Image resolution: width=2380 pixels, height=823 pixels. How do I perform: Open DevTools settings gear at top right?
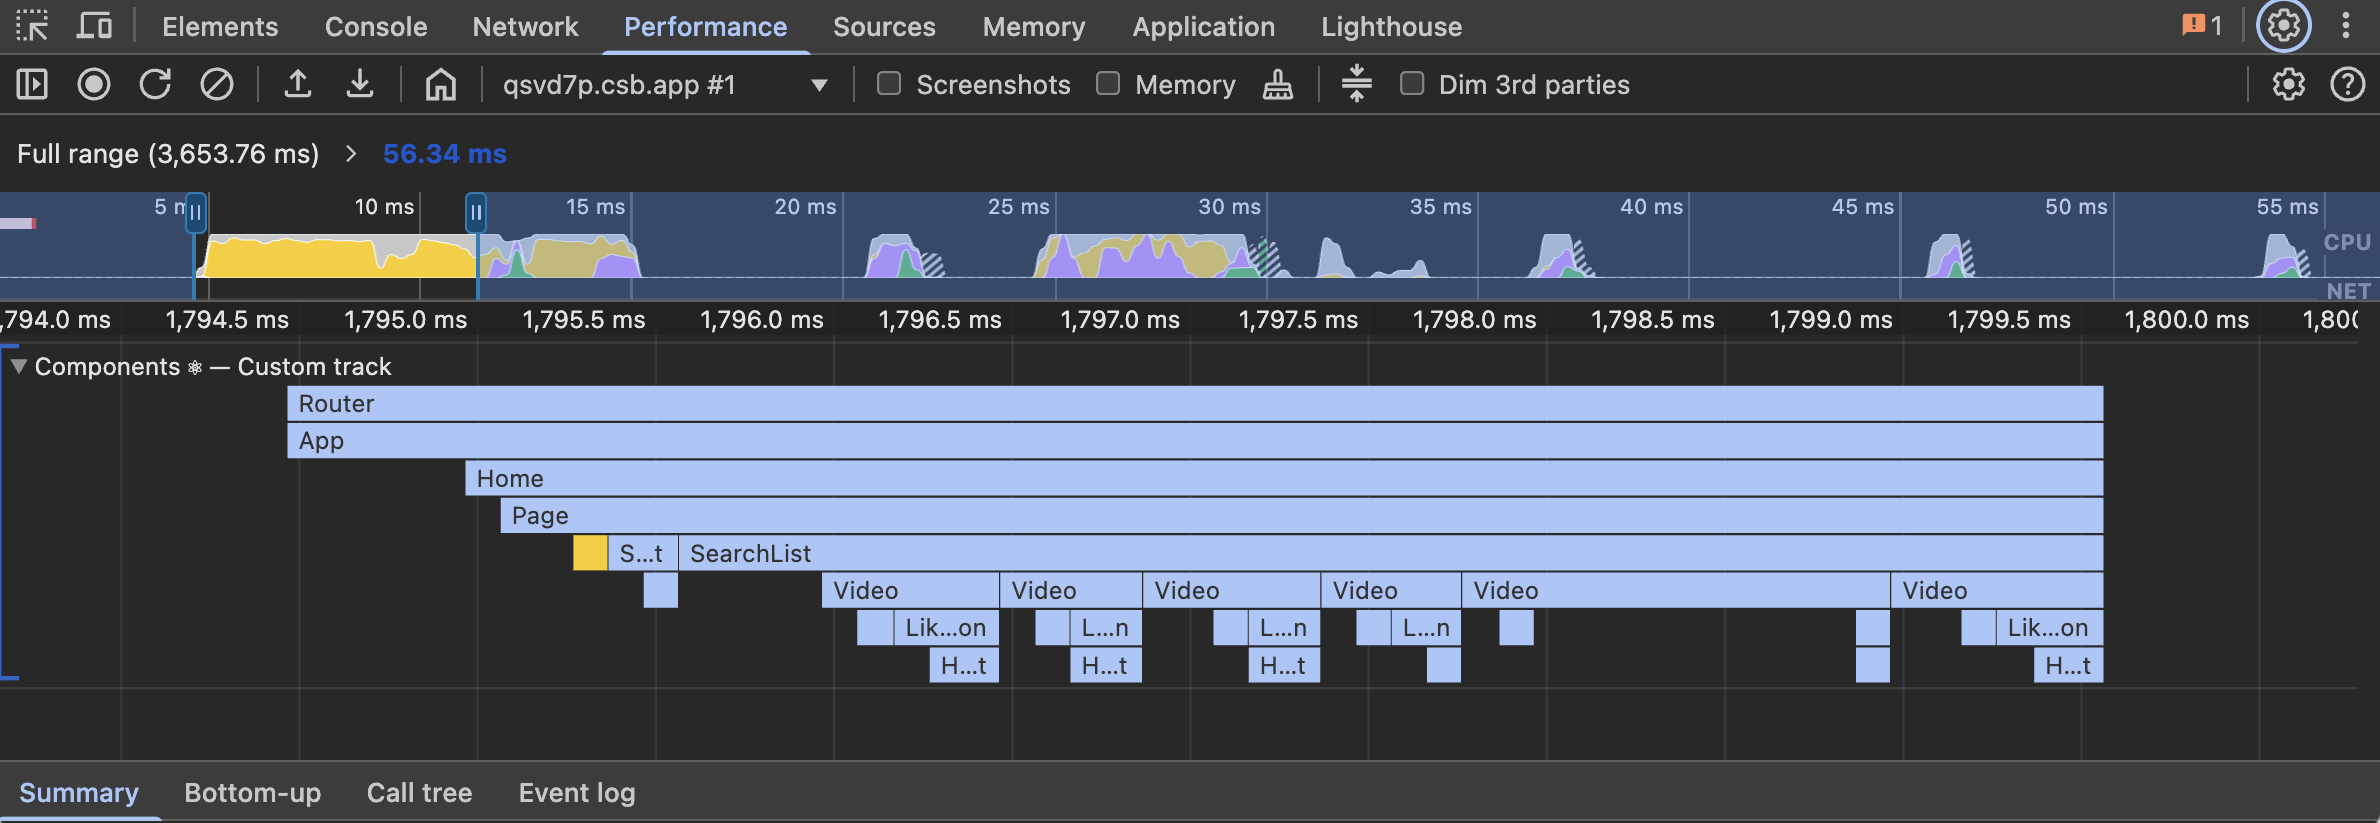click(2284, 26)
